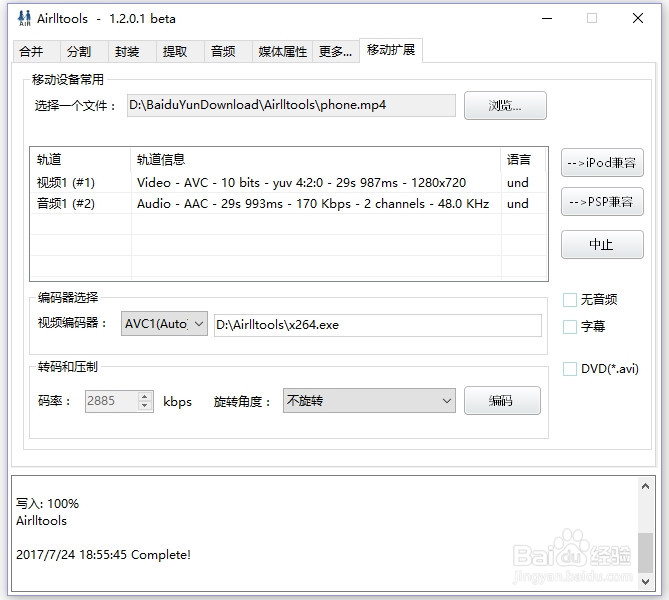
Task: Click the 浏览... browse button
Action: coord(505,105)
